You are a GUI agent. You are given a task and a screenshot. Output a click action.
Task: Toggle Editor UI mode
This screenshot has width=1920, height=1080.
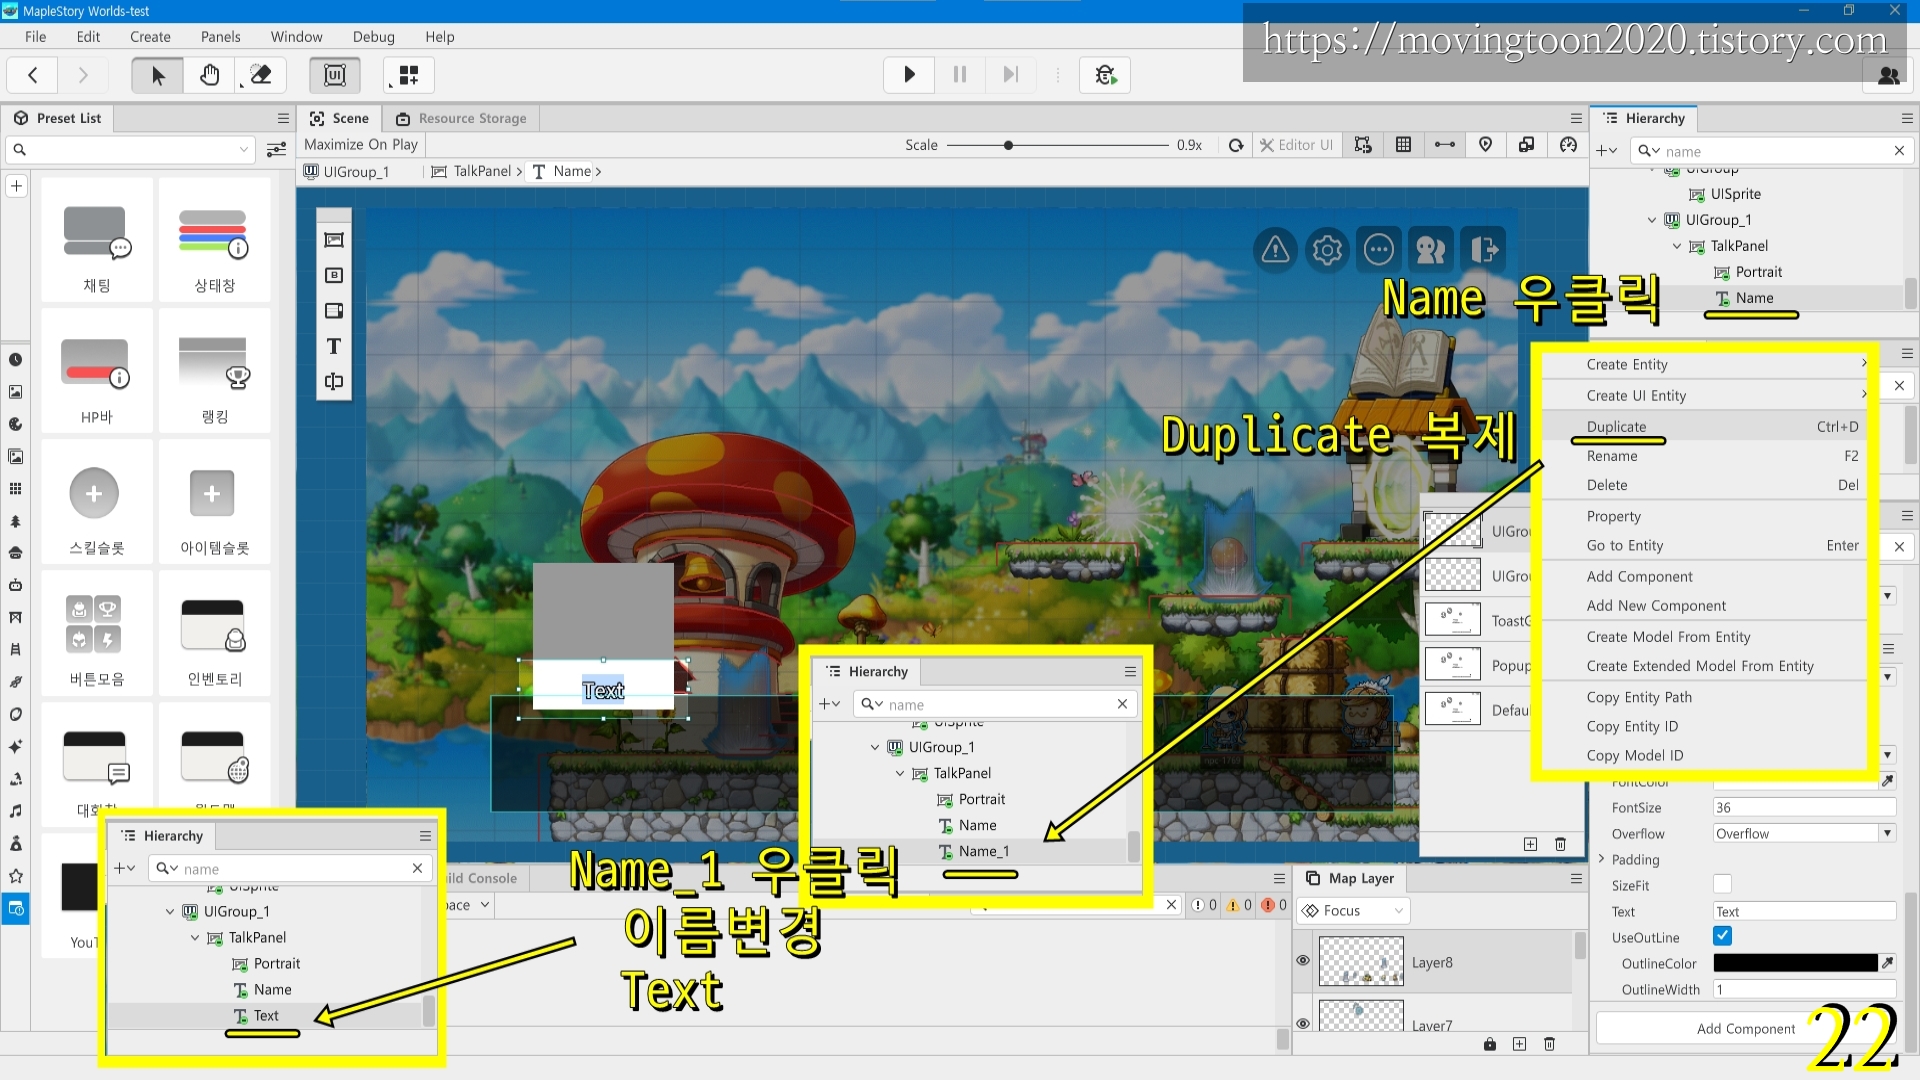1296,145
